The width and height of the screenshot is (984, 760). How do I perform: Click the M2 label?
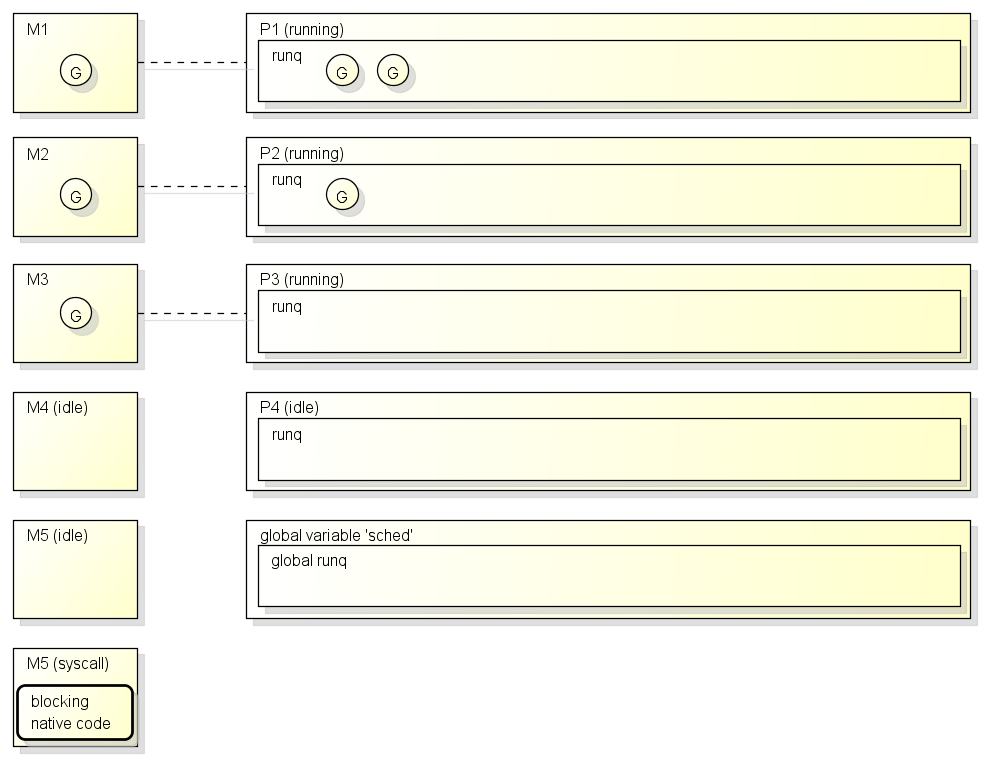click(x=38, y=154)
